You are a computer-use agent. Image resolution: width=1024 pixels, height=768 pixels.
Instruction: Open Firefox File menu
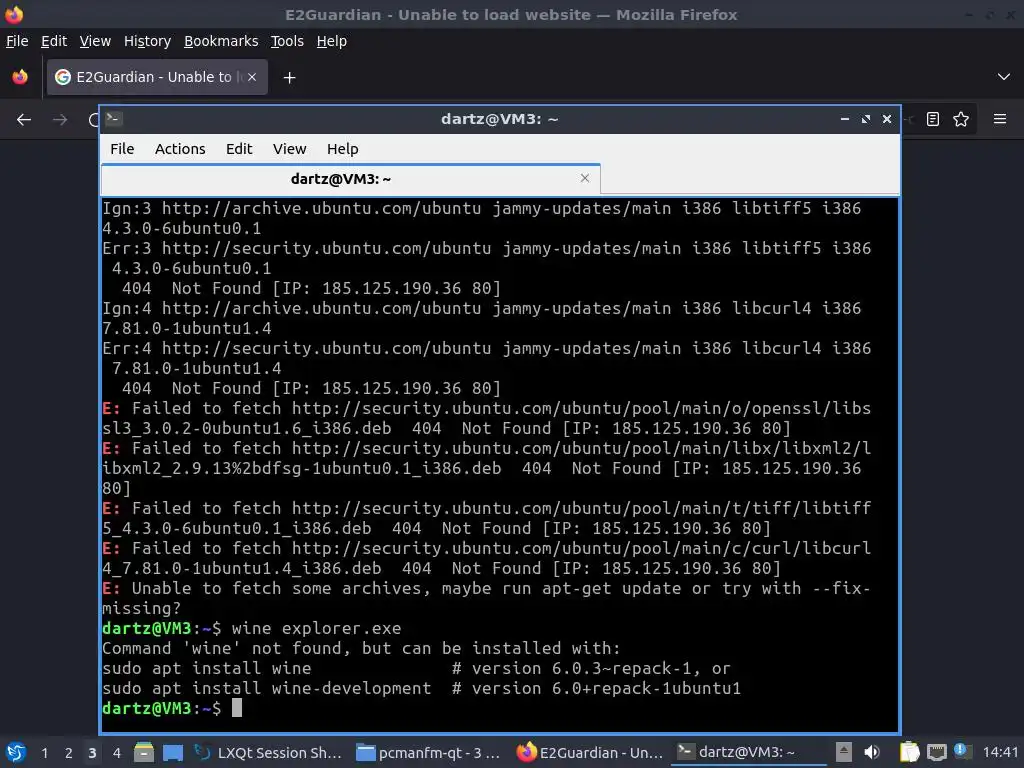click(x=17, y=41)
